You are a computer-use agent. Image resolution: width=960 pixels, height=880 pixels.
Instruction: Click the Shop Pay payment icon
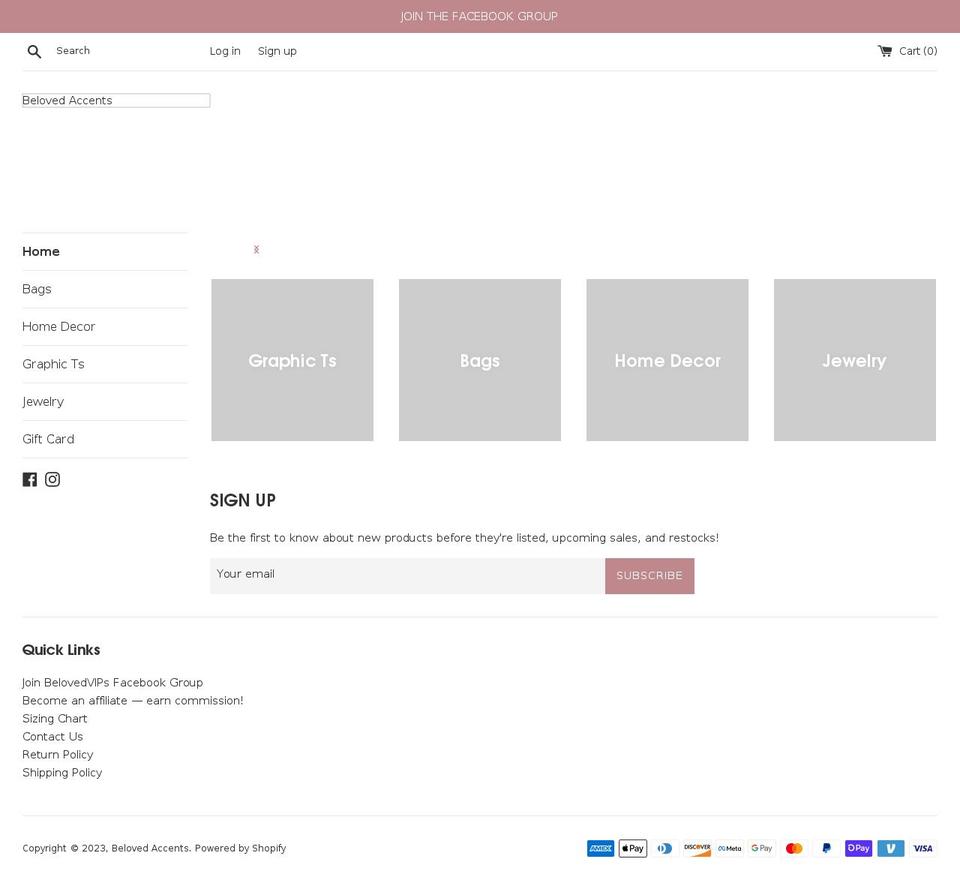point(858,848)
